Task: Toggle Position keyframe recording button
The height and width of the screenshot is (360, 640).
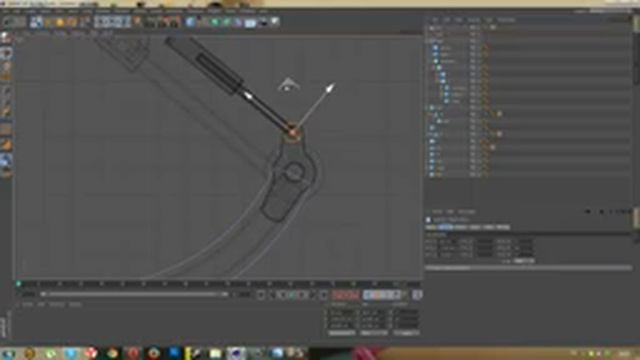Action: coord(368,295)
